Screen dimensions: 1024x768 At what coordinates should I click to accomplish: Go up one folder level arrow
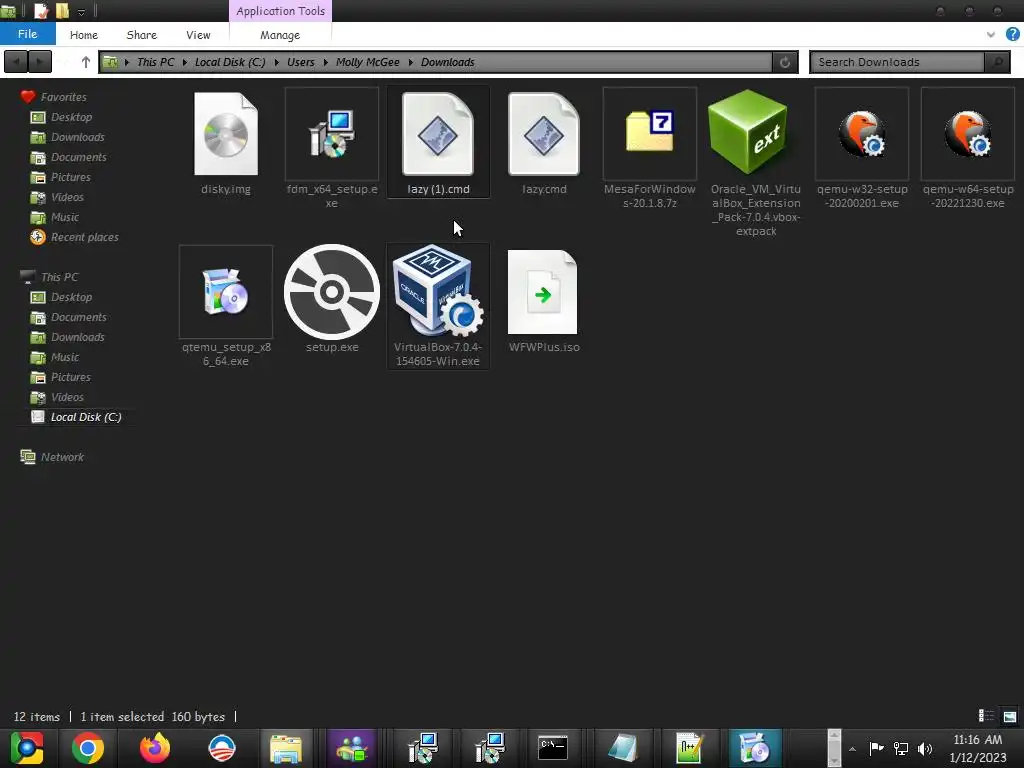[86, 62]
